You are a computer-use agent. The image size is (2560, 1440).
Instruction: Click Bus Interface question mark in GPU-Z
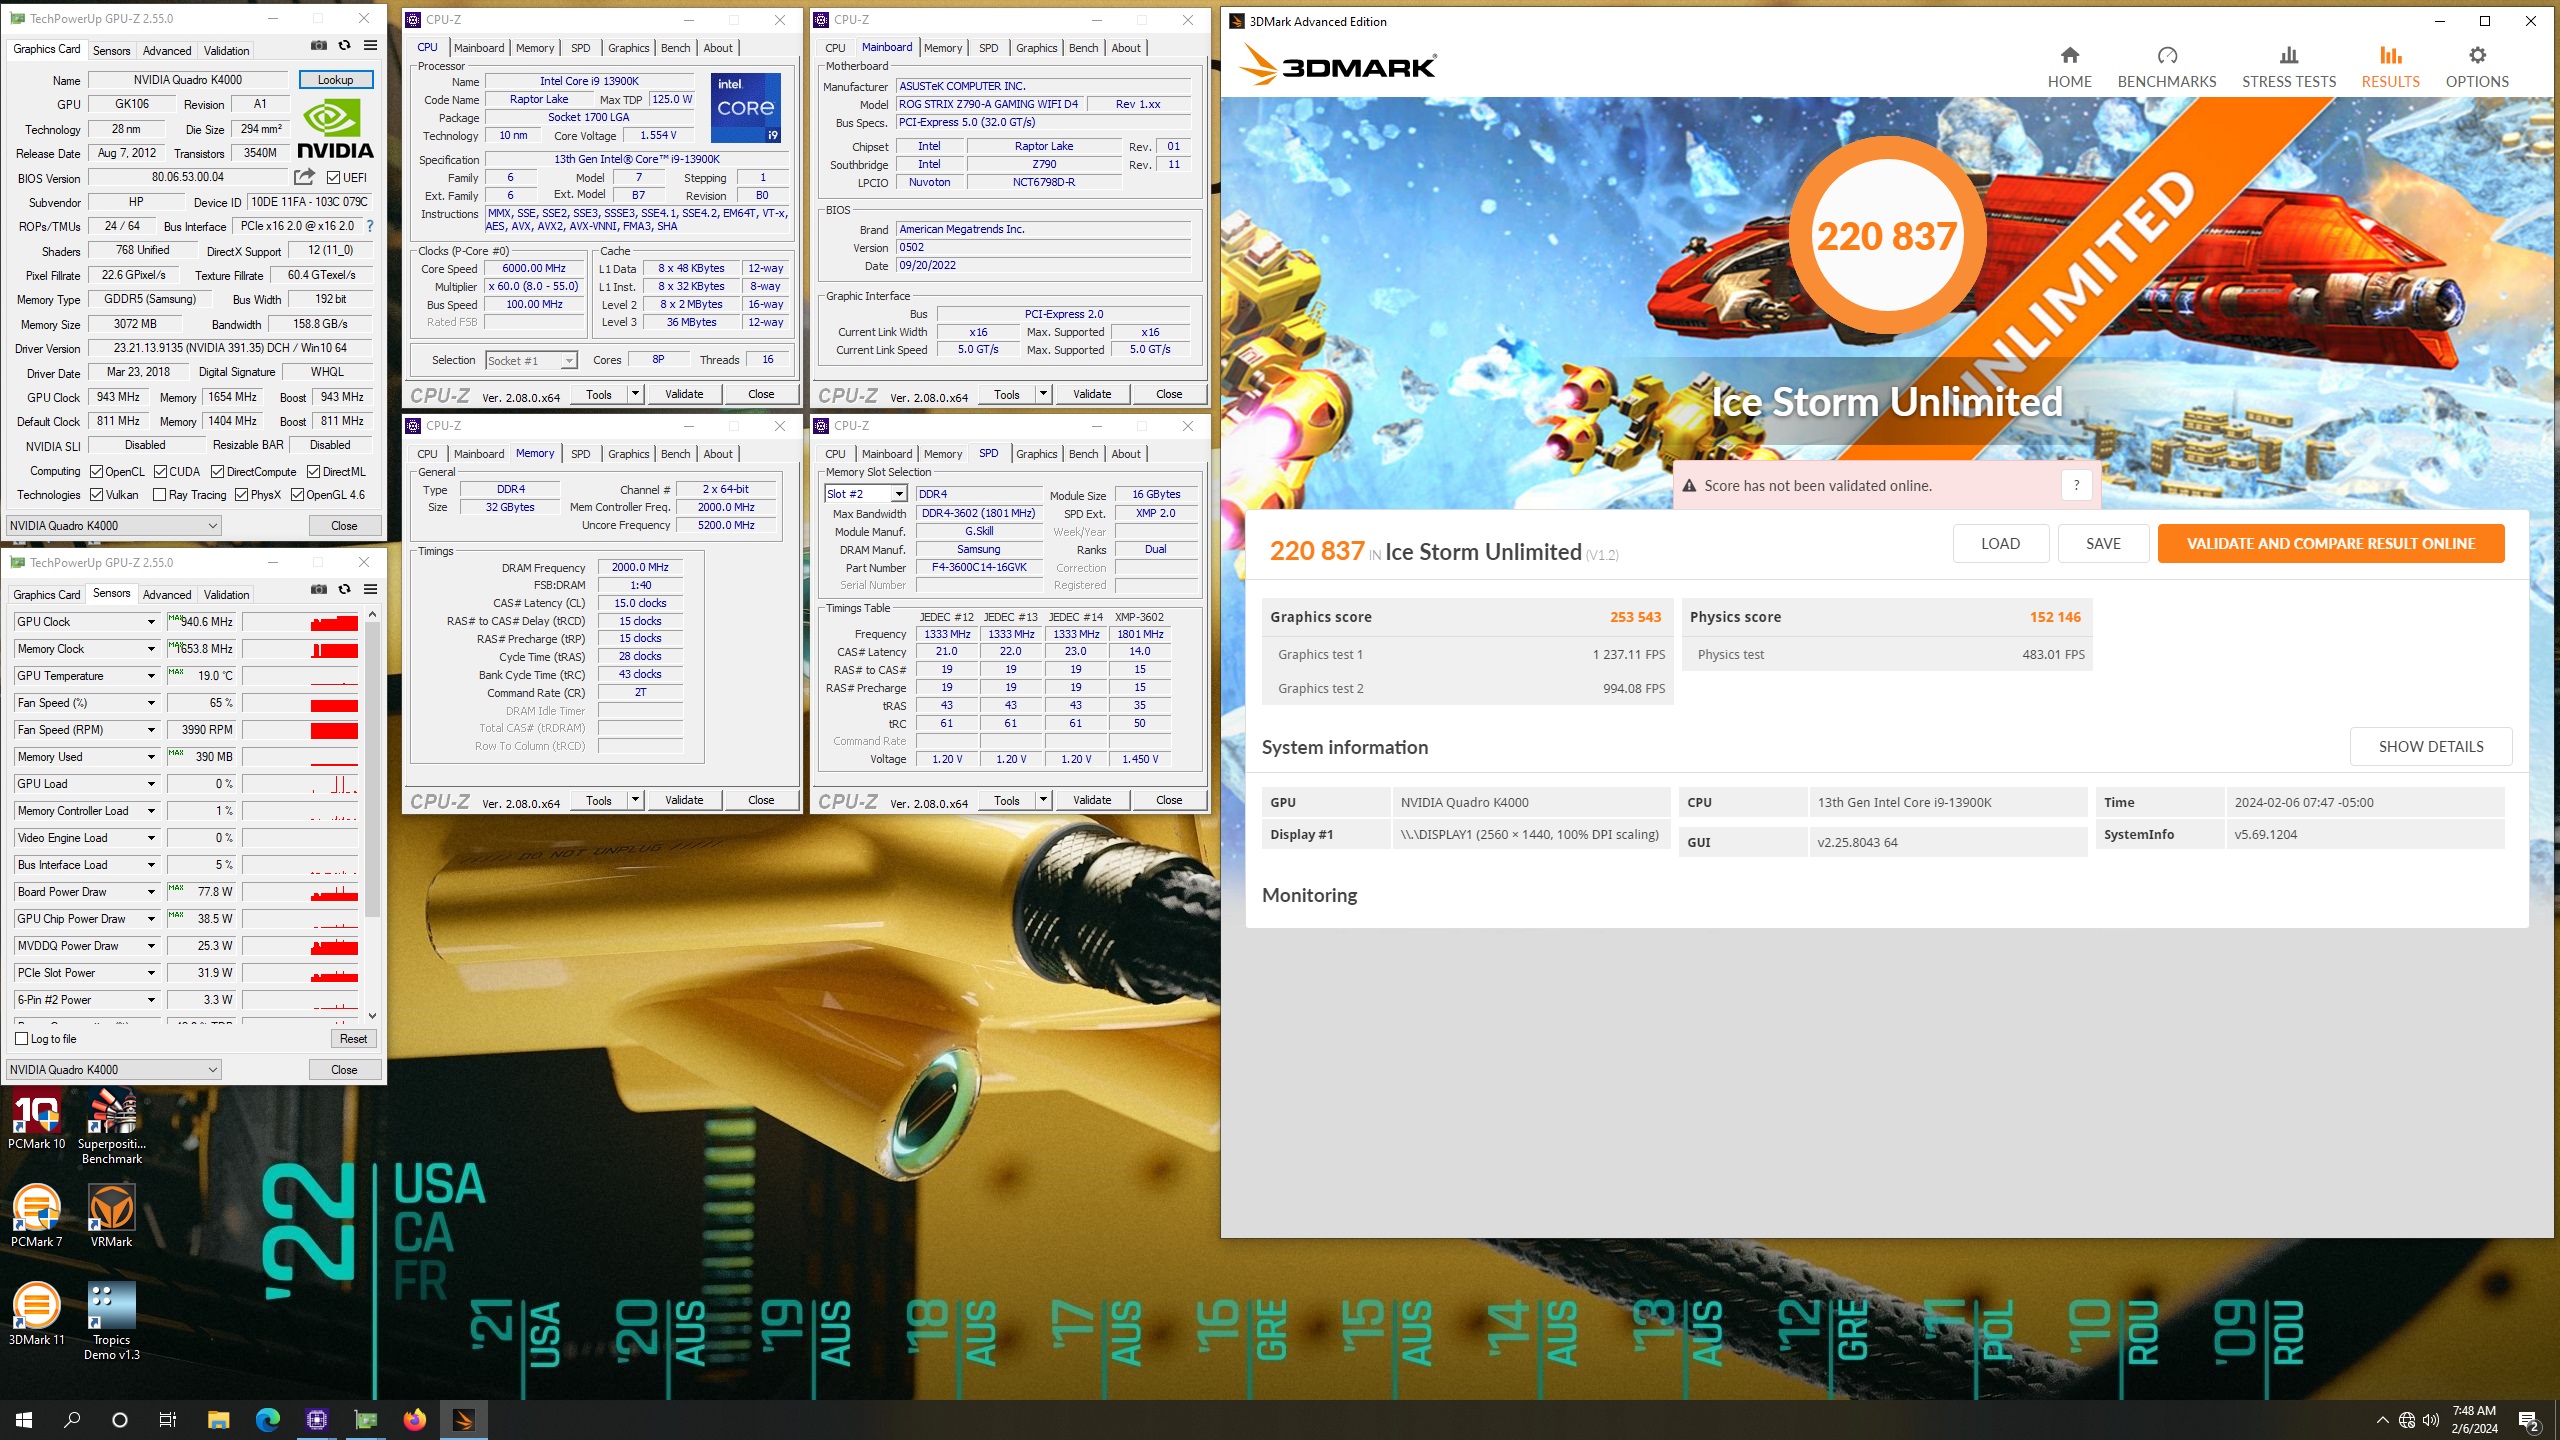point(370,226)
